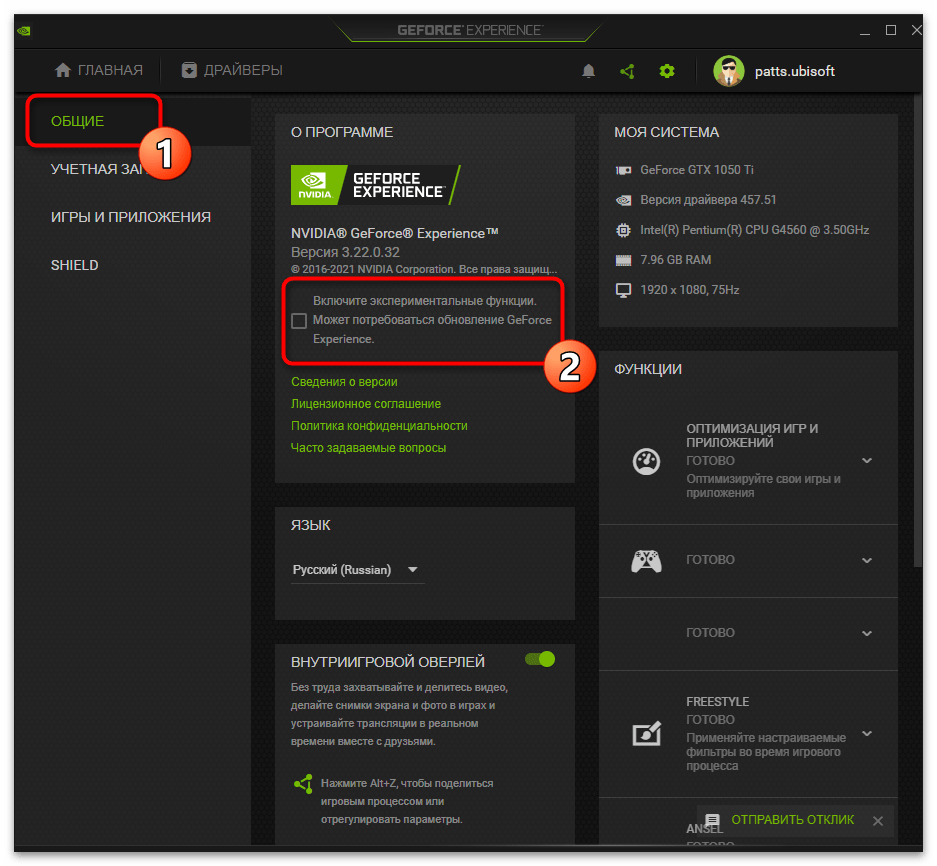937x866 pixels.
Task: Dismiss the feedback banner with X
Action: click(877, 821)
